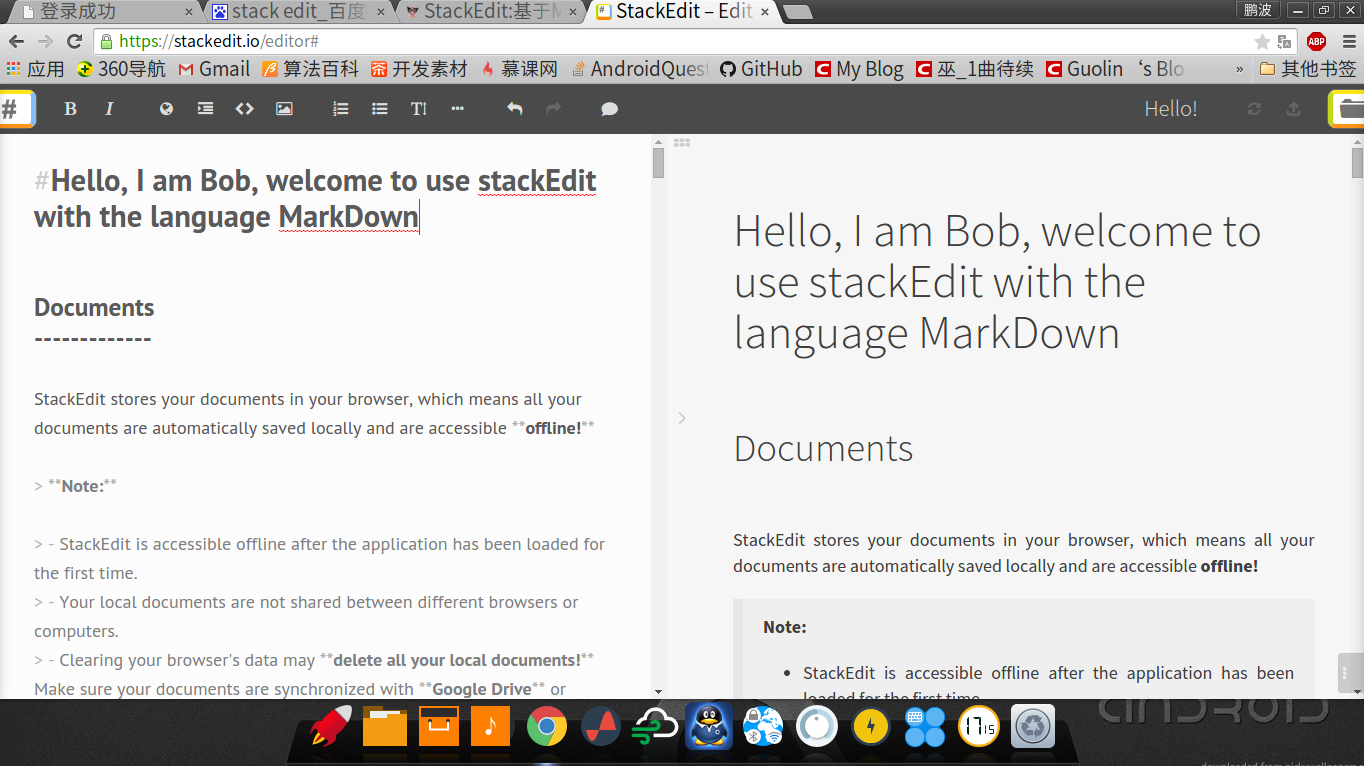1364x766 pixels.
Task: Apply bold formatting in toolbar
Action: click(x=70, y=109)
